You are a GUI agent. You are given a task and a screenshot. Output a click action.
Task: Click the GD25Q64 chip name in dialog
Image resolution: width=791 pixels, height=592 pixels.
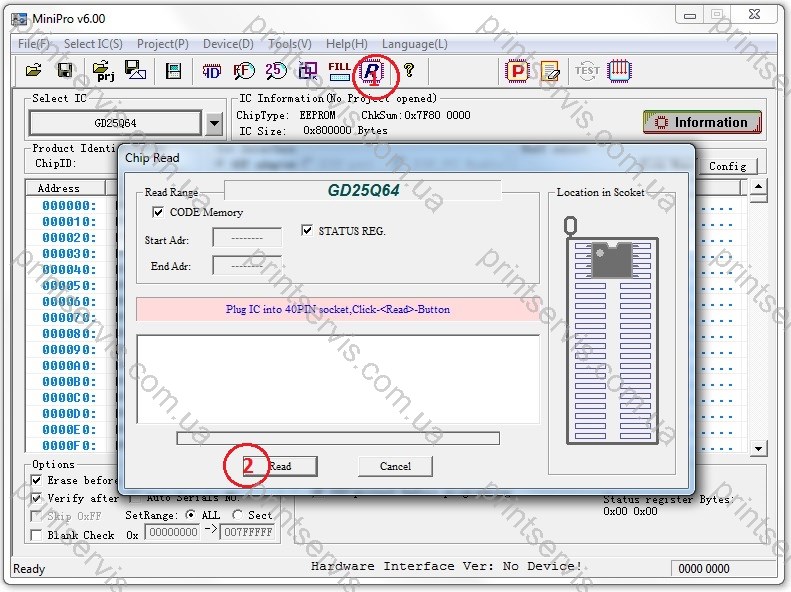364,191
